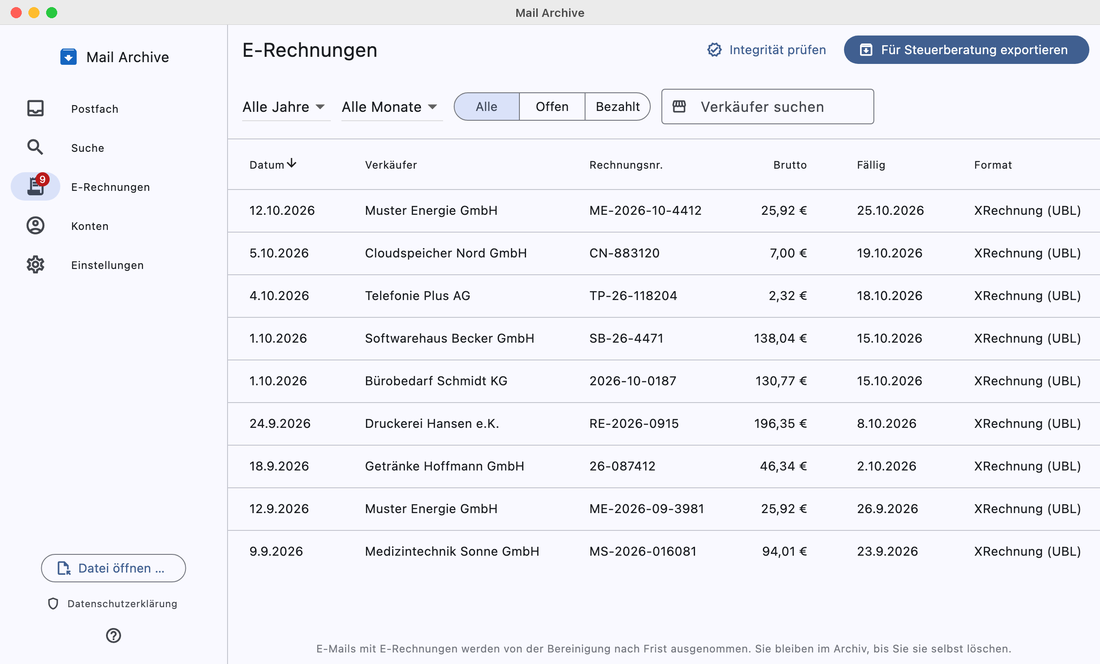Click the Datei öffnen button
Image resolution: width=1100 pixels, height=664 pixels.
pos(114,568)
